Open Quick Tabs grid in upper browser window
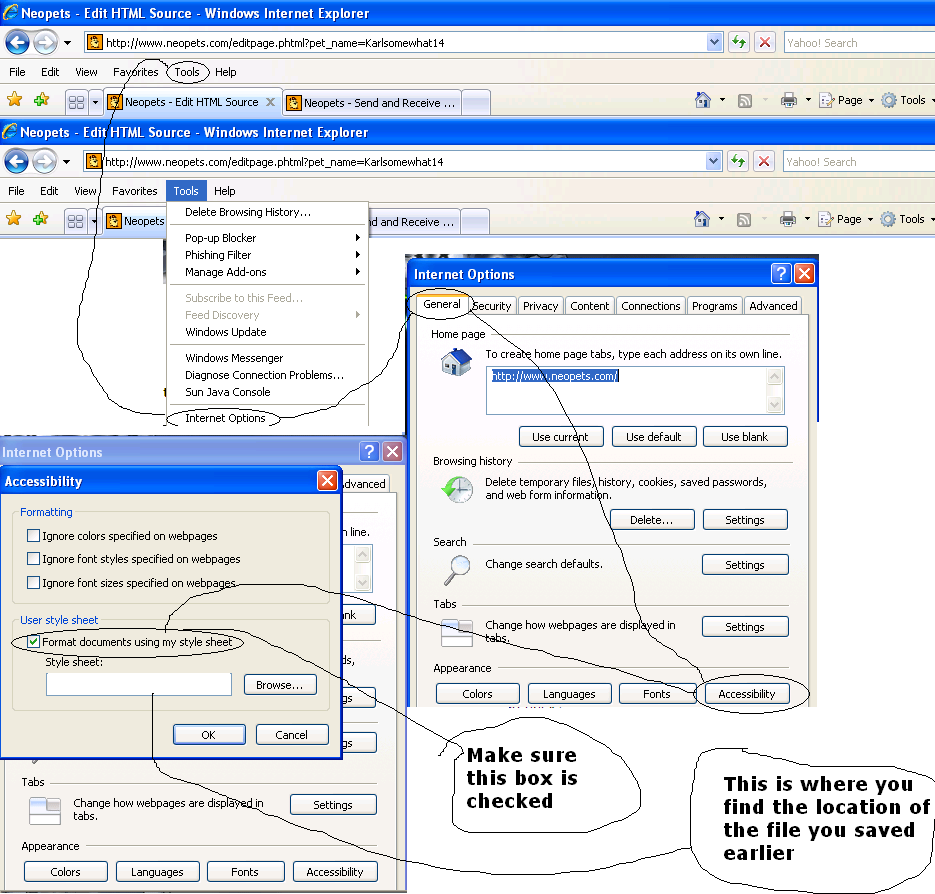Viewport: 935px width, 894px height. tap(76, 103)
